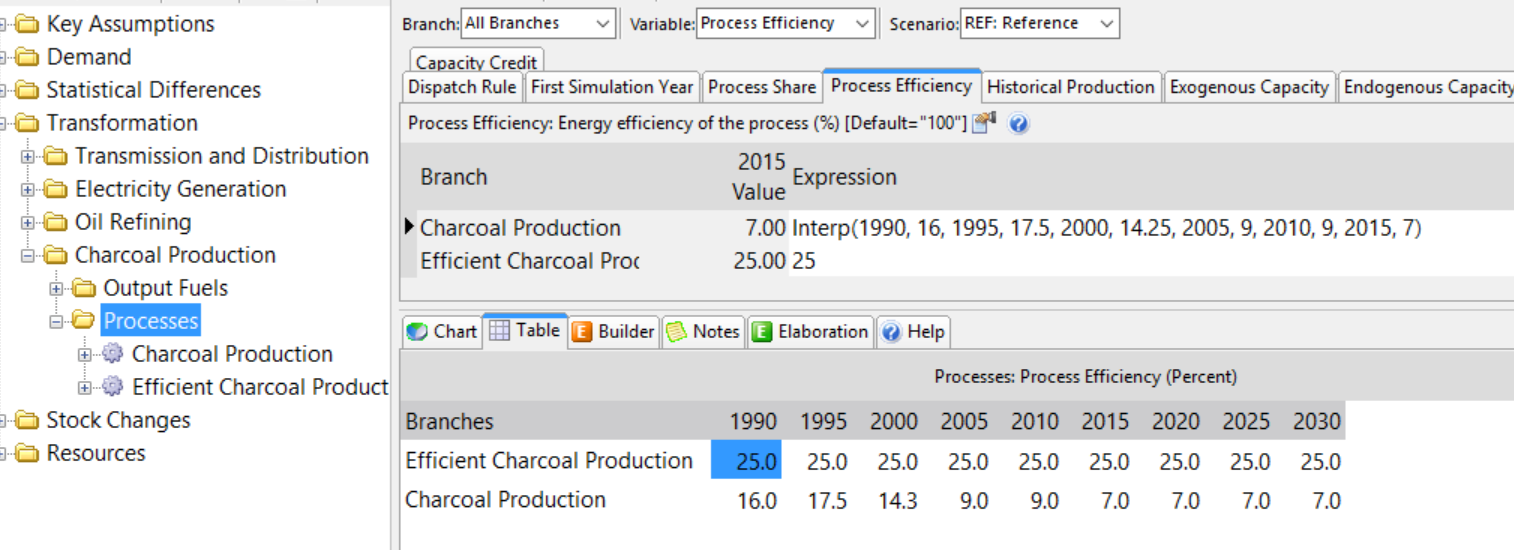Click the 2015 value cell 25.00
The width and height of the screenshot is (1514, 550).
[x=759, y=261]
